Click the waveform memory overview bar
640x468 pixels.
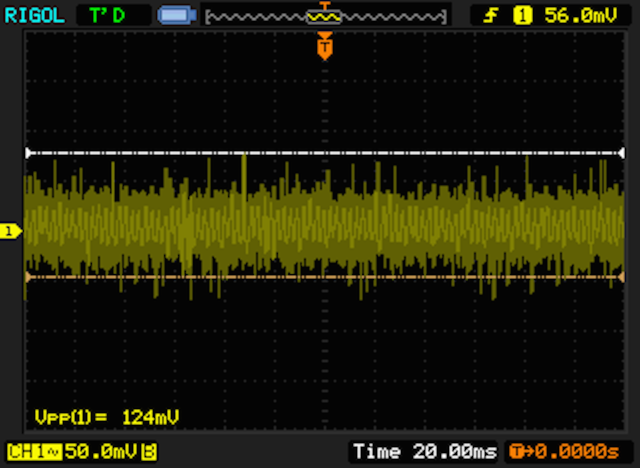(x=326, y=17)
